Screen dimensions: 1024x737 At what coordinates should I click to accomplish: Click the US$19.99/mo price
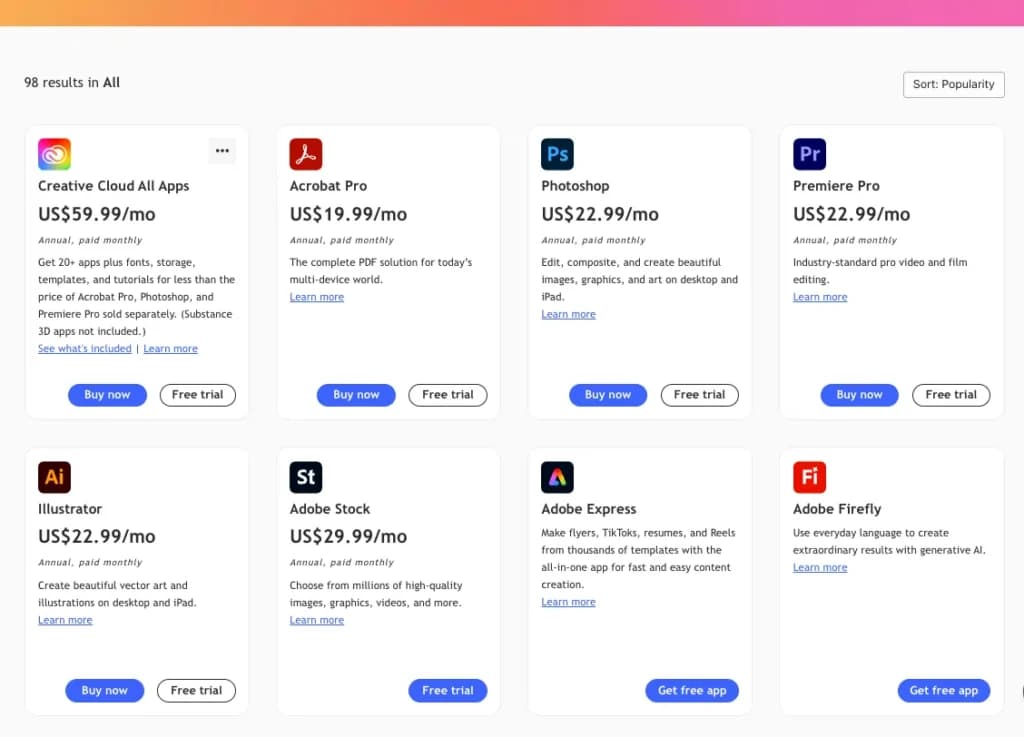pyautogui.click(x=348, y=214)
